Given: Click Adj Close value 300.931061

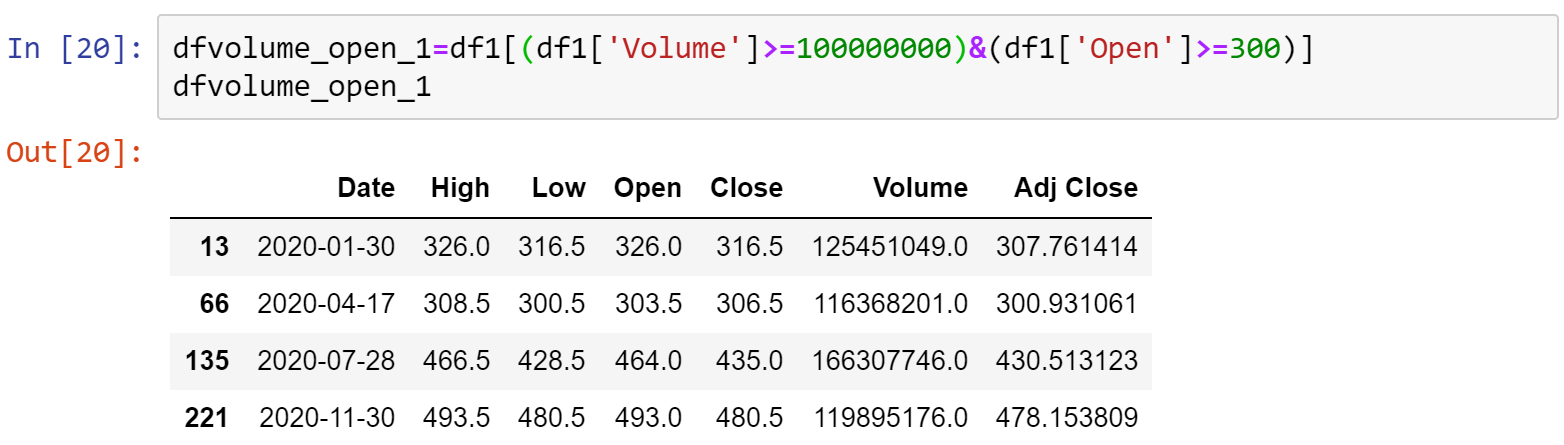Looking at the screenshot, I should click(1067, 303).
